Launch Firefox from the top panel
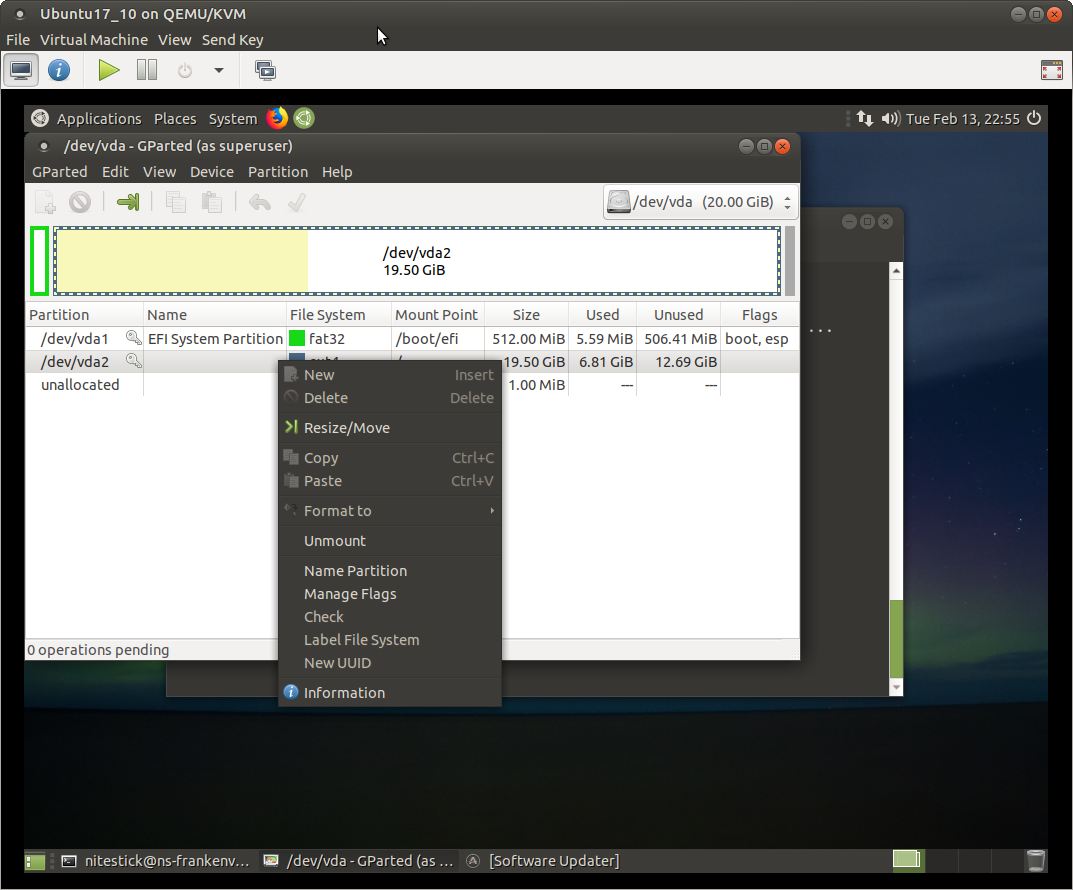This screenshot has height=890, width=1073. click(277, 118)
